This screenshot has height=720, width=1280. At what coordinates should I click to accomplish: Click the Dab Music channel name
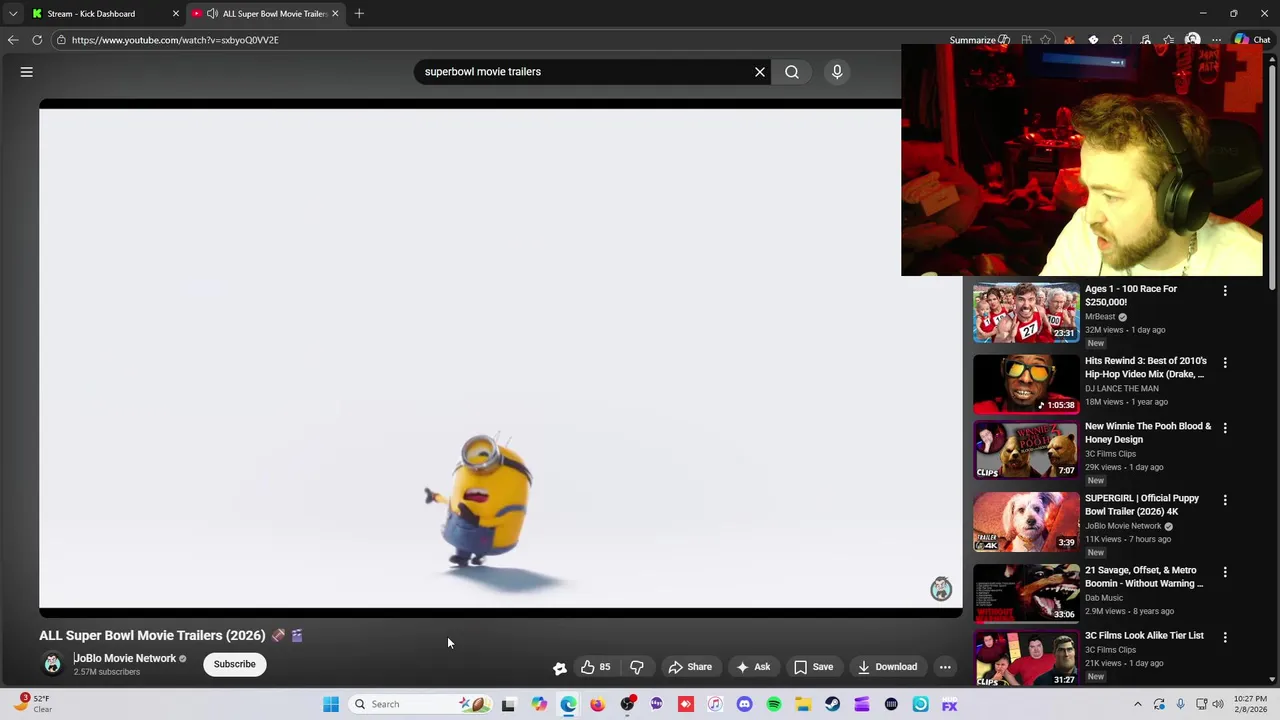point(1104,598)
